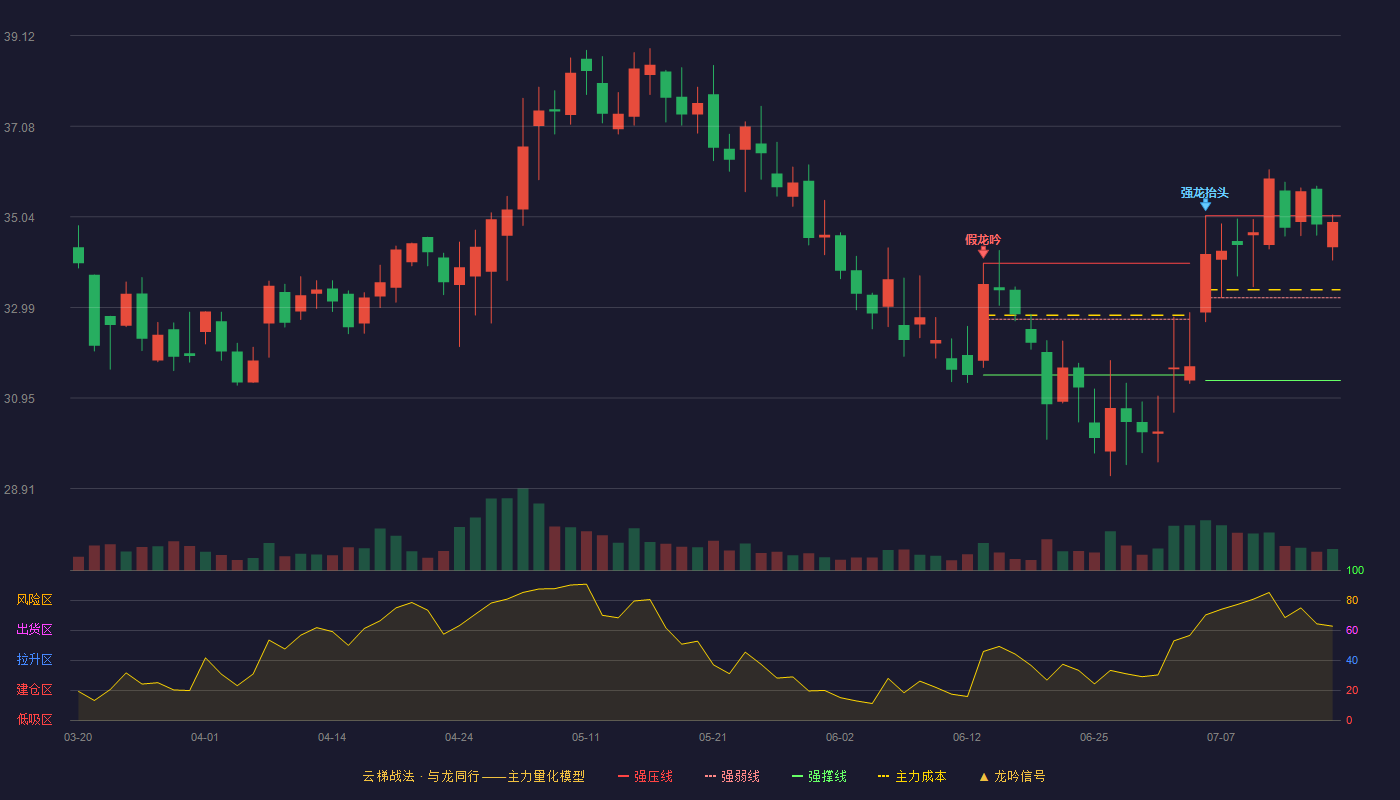The height and width of the screenshot is (800, 1400).
Task: Click the 07-07 date label
Action: point(1221,737)
